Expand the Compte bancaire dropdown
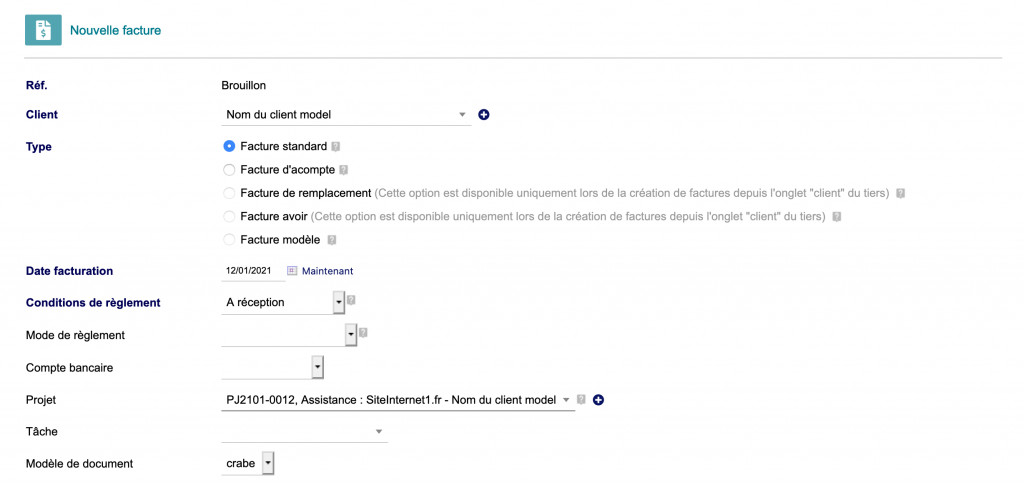This screenshot has height=483, width=1024. point(317,368)
